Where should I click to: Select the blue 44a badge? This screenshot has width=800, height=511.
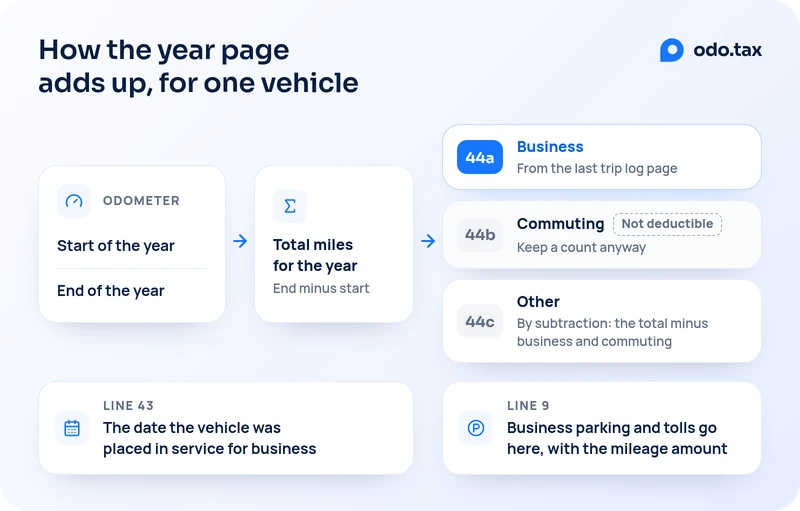point(480,157)
